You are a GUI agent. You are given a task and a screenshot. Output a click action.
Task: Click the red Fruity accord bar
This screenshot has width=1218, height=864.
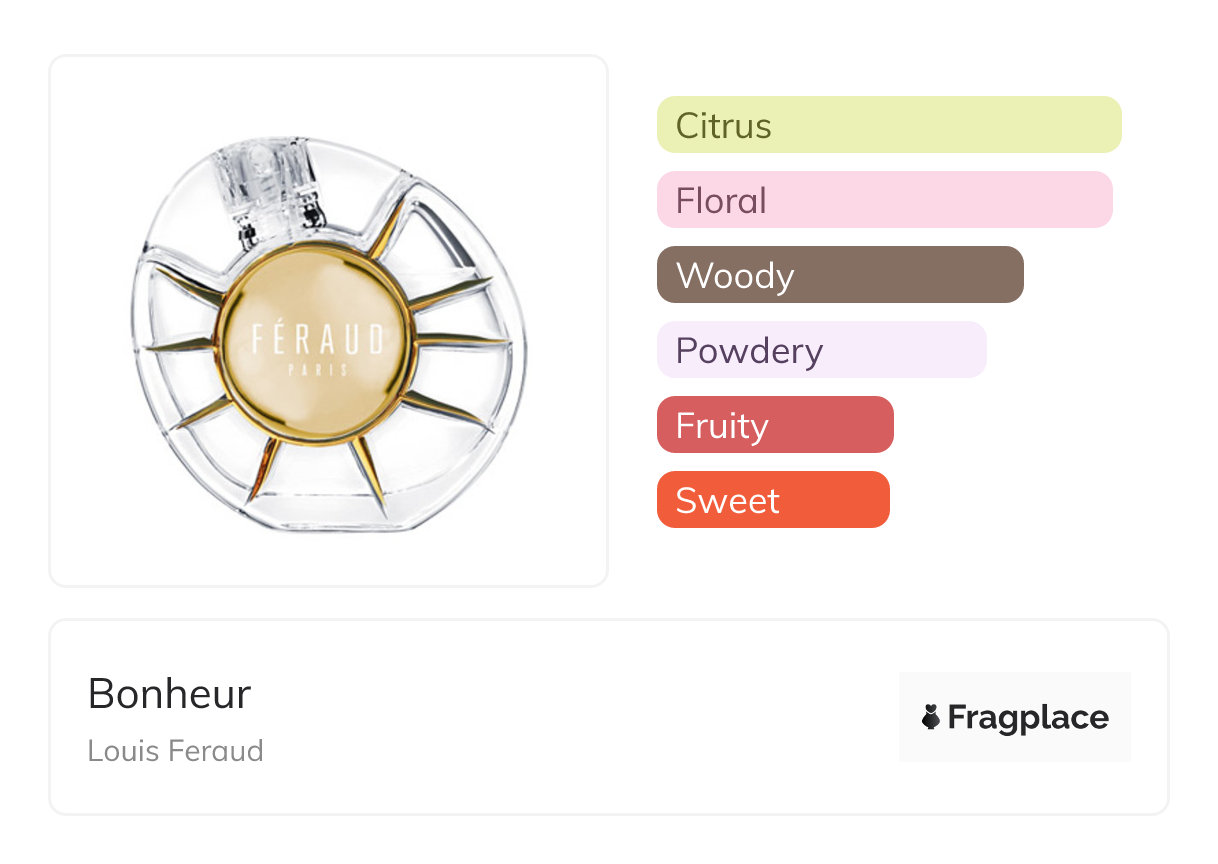tap(775, 425)
